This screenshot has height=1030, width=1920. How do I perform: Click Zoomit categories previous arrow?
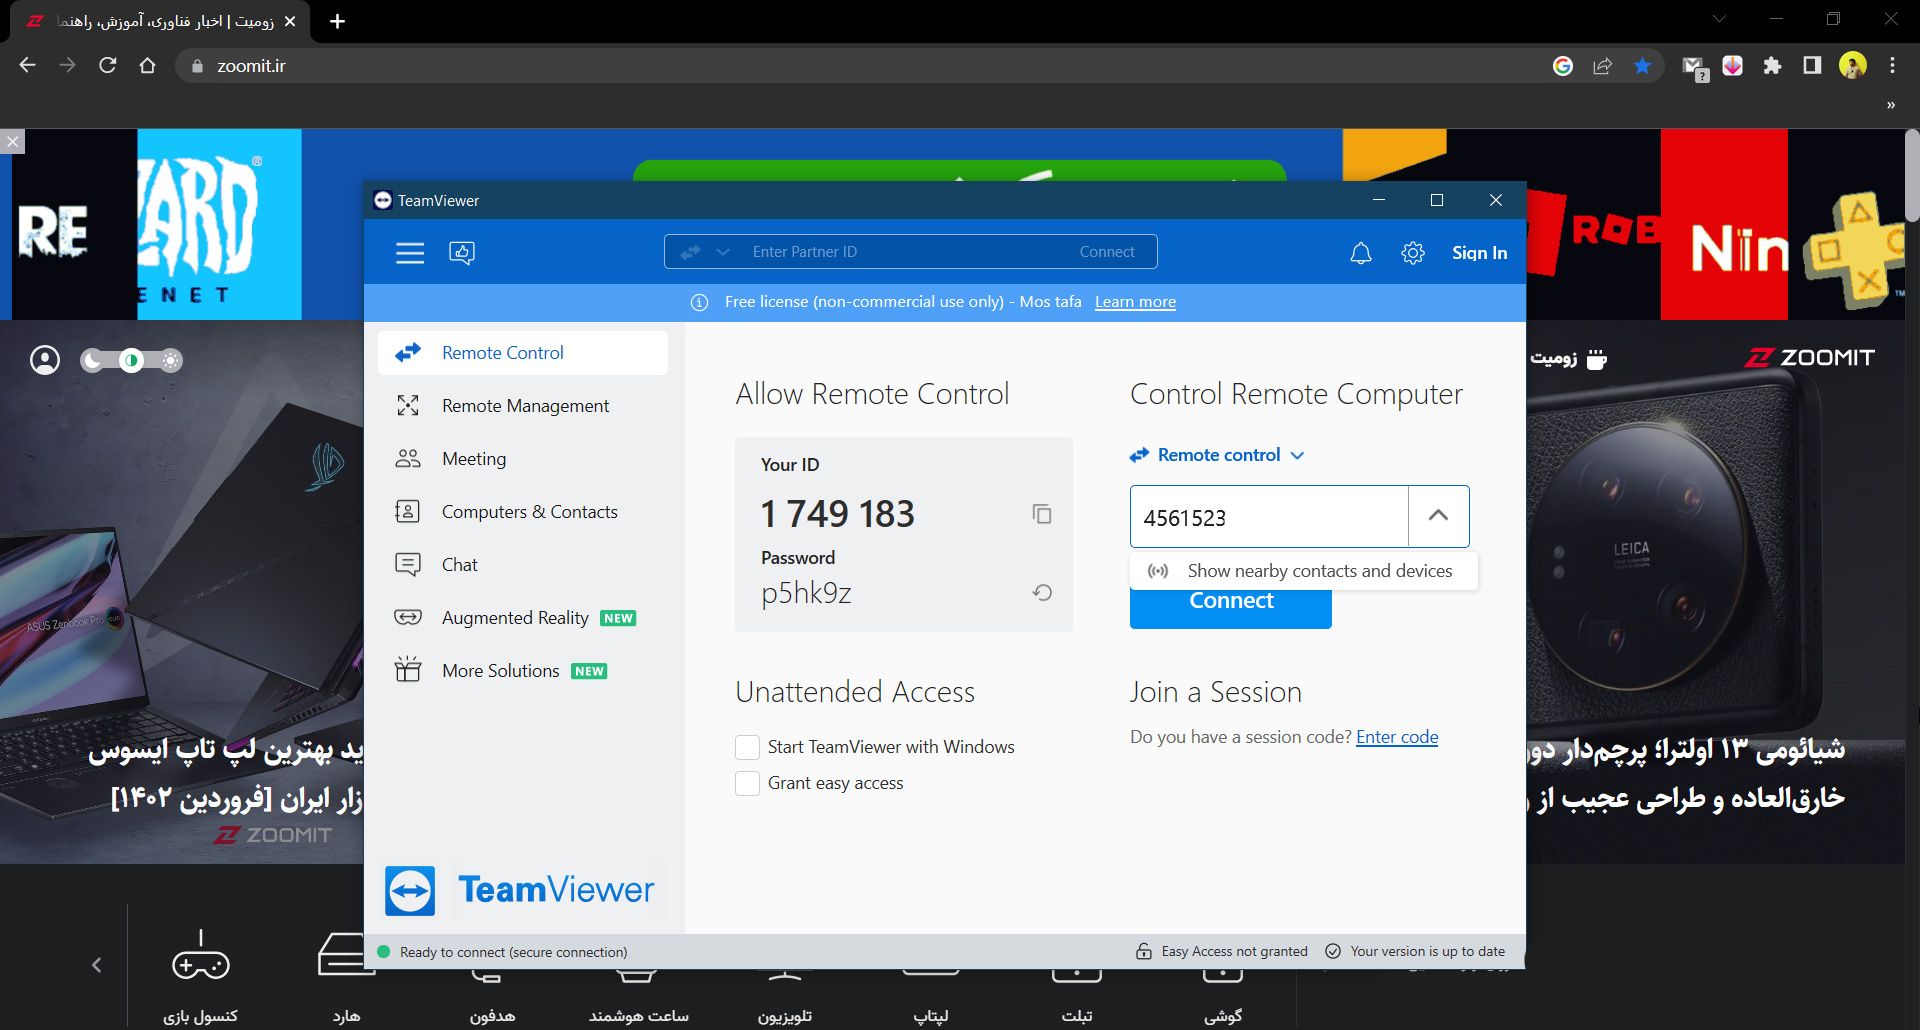tap(97, 965)
